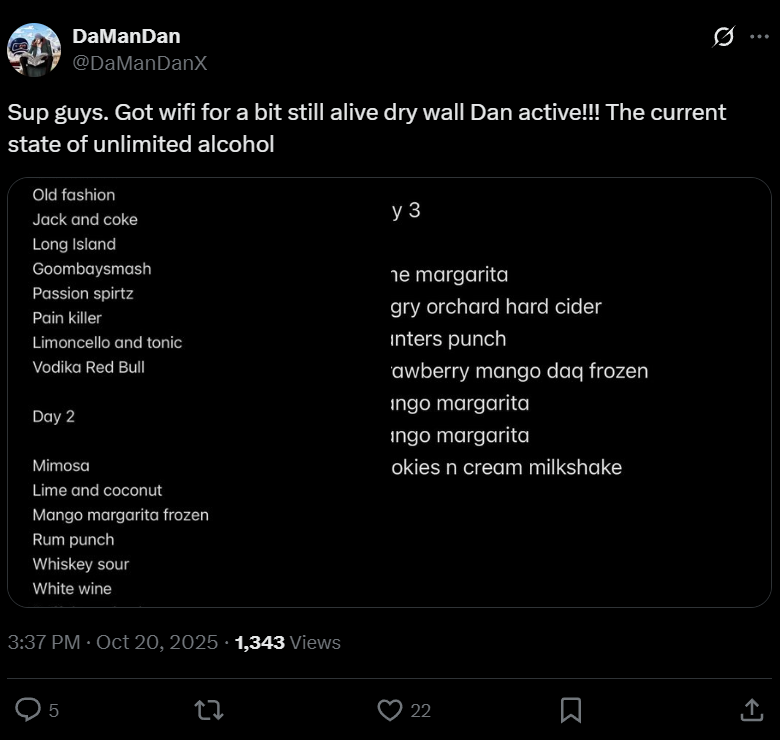Click the 'Day 2' heading in left photo
This screenshot has width=780, height=740.
coord(54,416)
